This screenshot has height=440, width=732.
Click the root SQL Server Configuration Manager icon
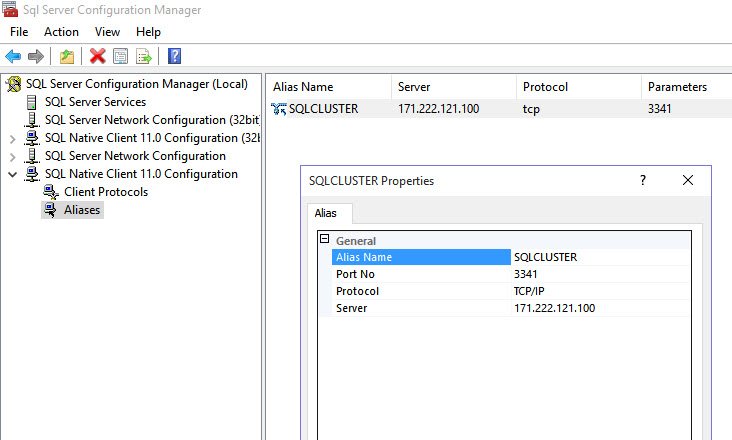coord(14,84)
